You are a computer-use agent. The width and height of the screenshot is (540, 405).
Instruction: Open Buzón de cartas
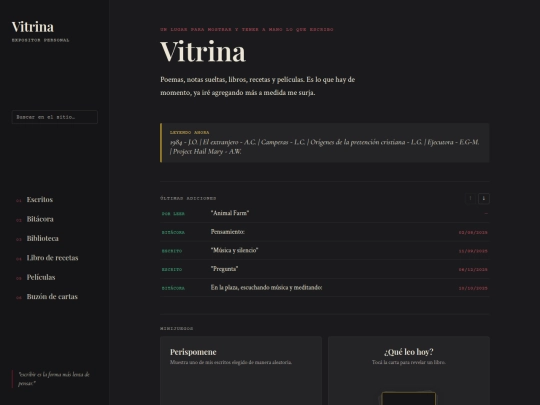52,297
